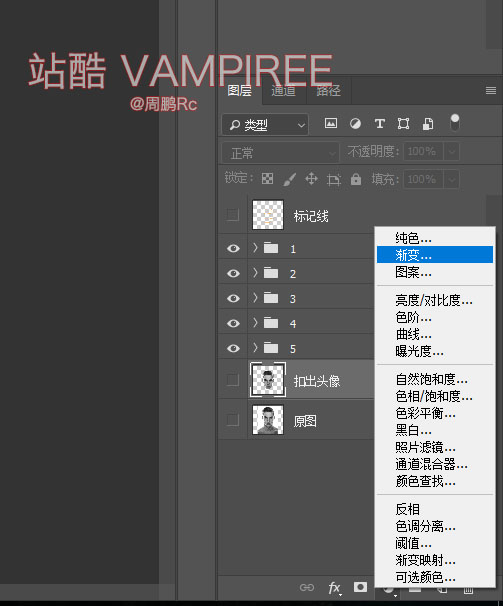Filter layers by pixel image icon
Screen dimensions: 503x606
tap(331, 124)
